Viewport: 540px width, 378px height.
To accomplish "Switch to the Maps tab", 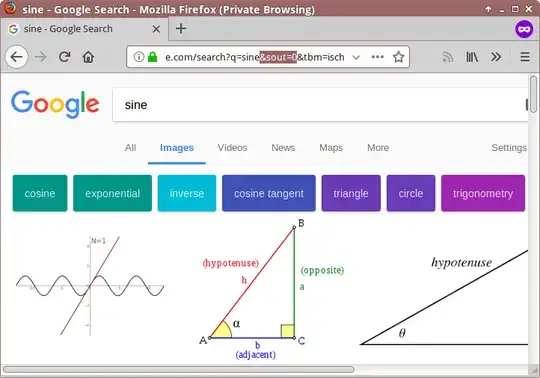I will pyautogui.click(x=331, y=148).
